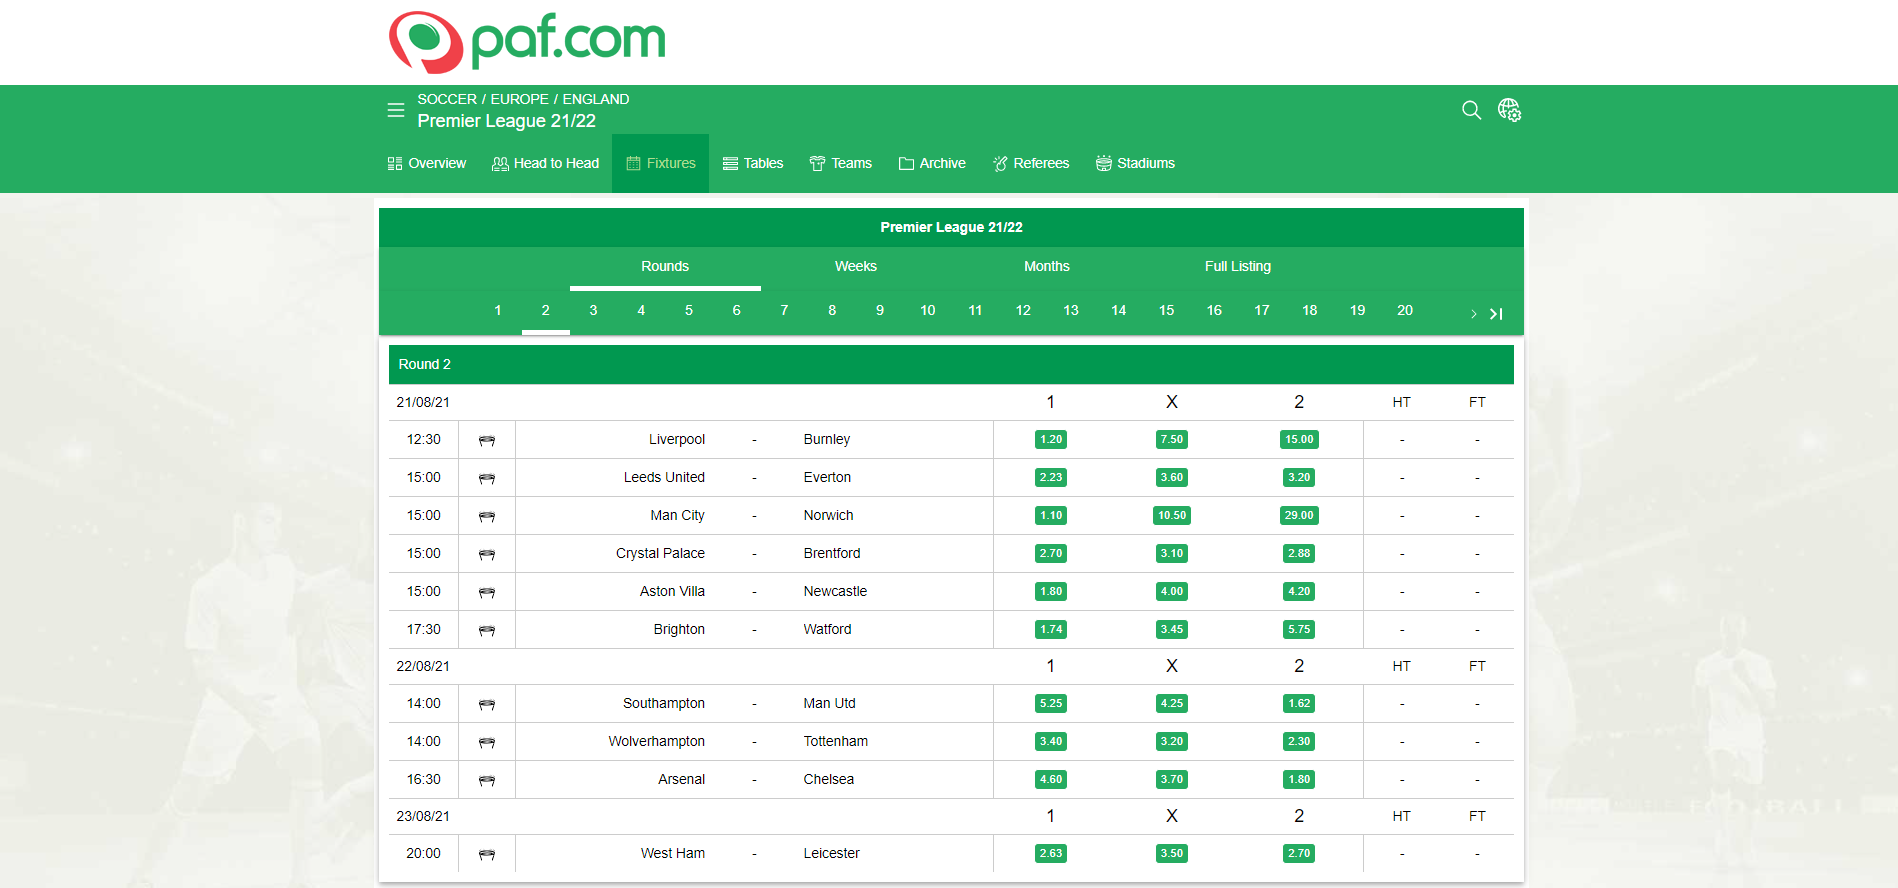Image resolution: width=1898 pixels, height=888 pixels.
Task: Open Everton team link
Action: [x=827, y=477]
